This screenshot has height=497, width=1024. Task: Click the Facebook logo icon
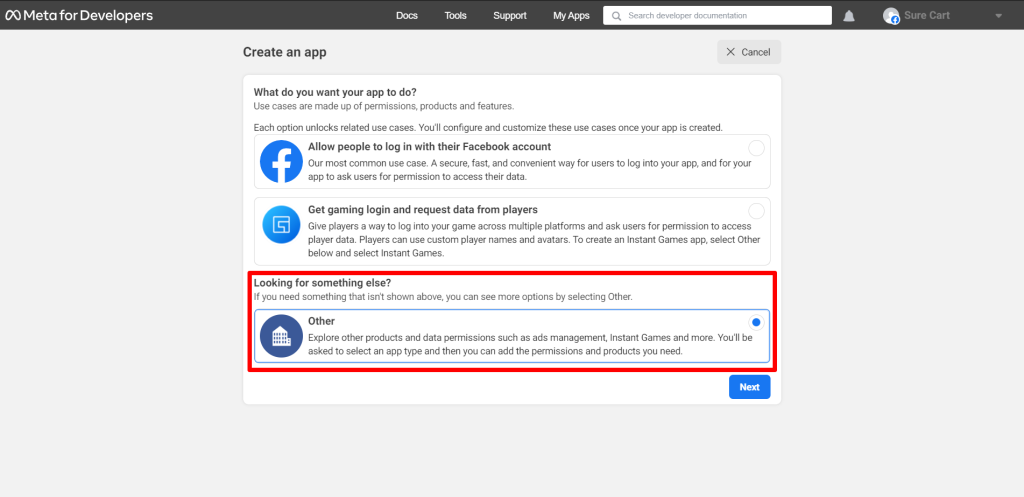pyautogui.click(x=281, y=161)
